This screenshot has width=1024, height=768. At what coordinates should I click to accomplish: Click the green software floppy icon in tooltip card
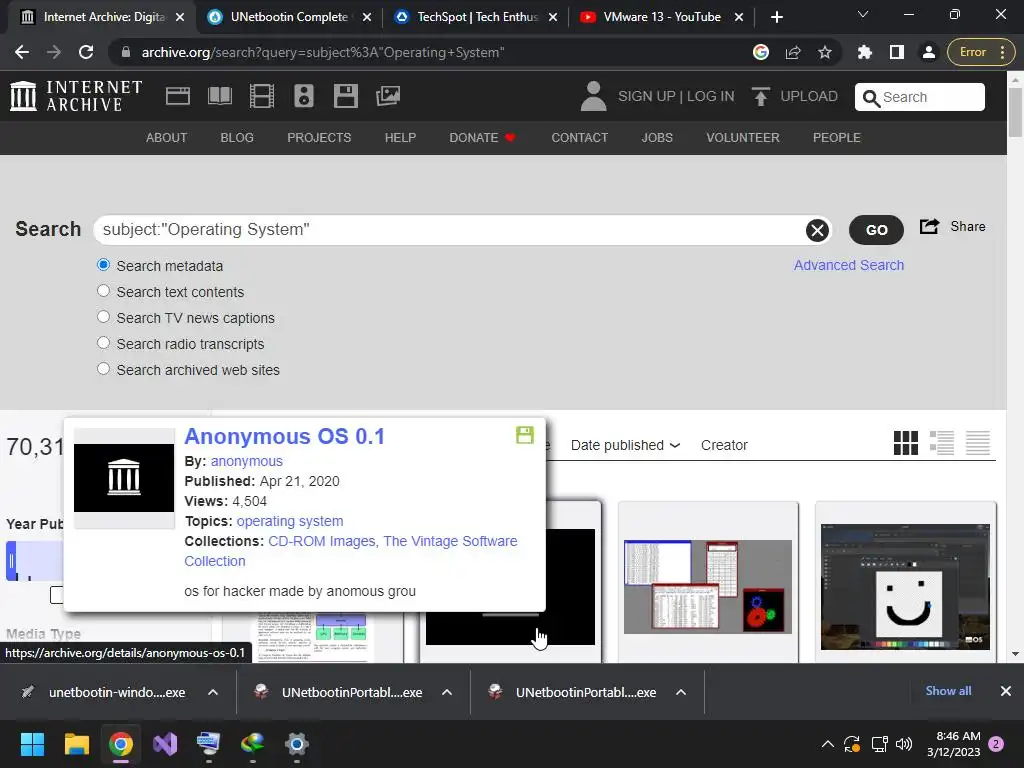524,435
